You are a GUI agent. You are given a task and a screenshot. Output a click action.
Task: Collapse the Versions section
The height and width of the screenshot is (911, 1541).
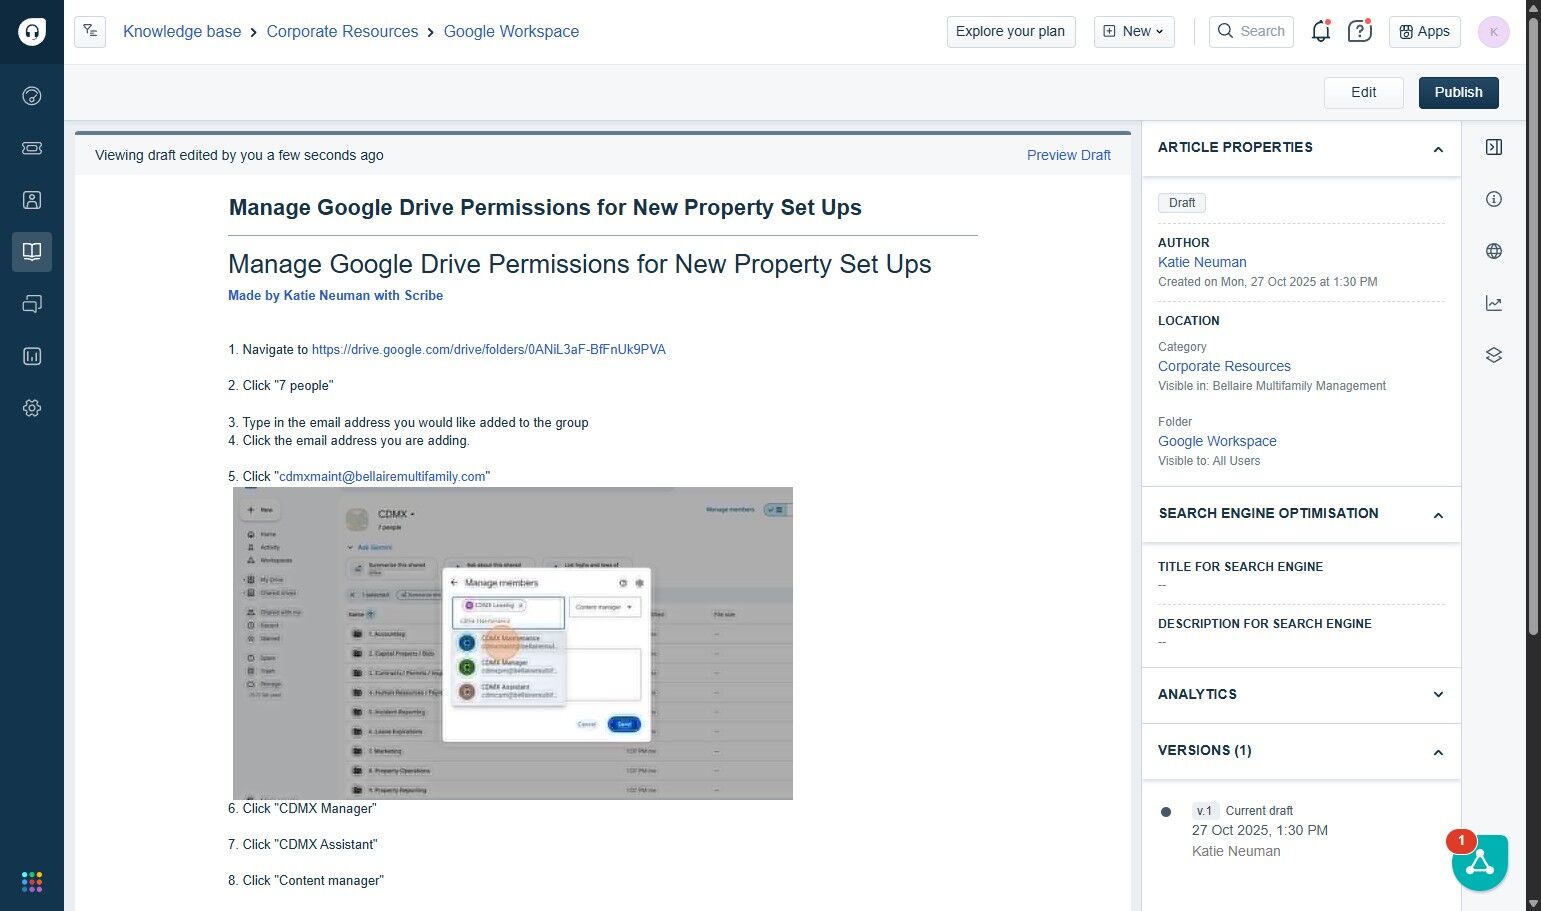[x=1438, y=752]
